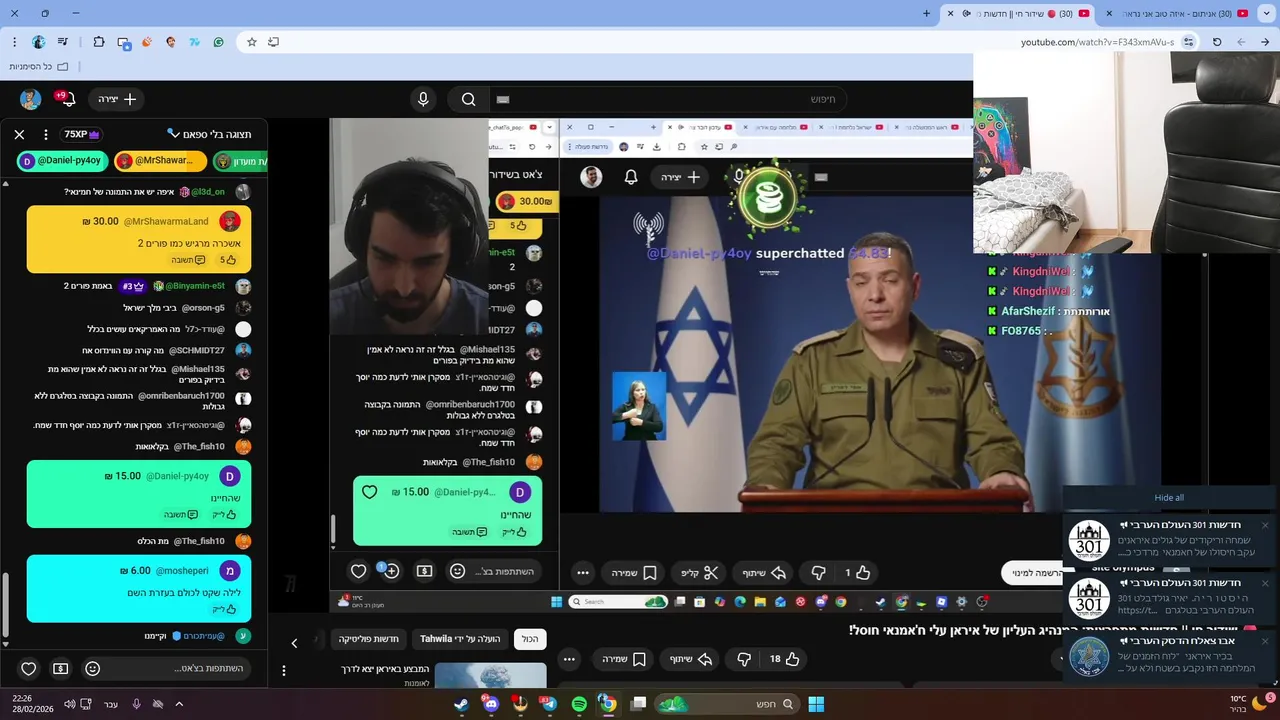
Task: Open more actions under main video
Action: [x=569, y=659]
